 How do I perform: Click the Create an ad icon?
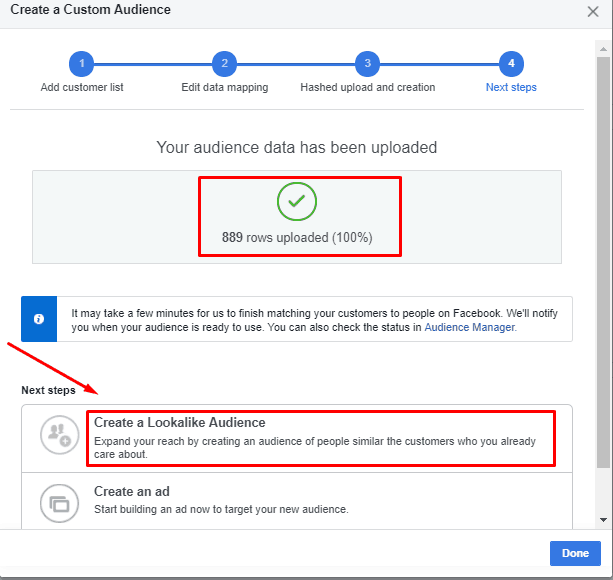coord(60,503)
